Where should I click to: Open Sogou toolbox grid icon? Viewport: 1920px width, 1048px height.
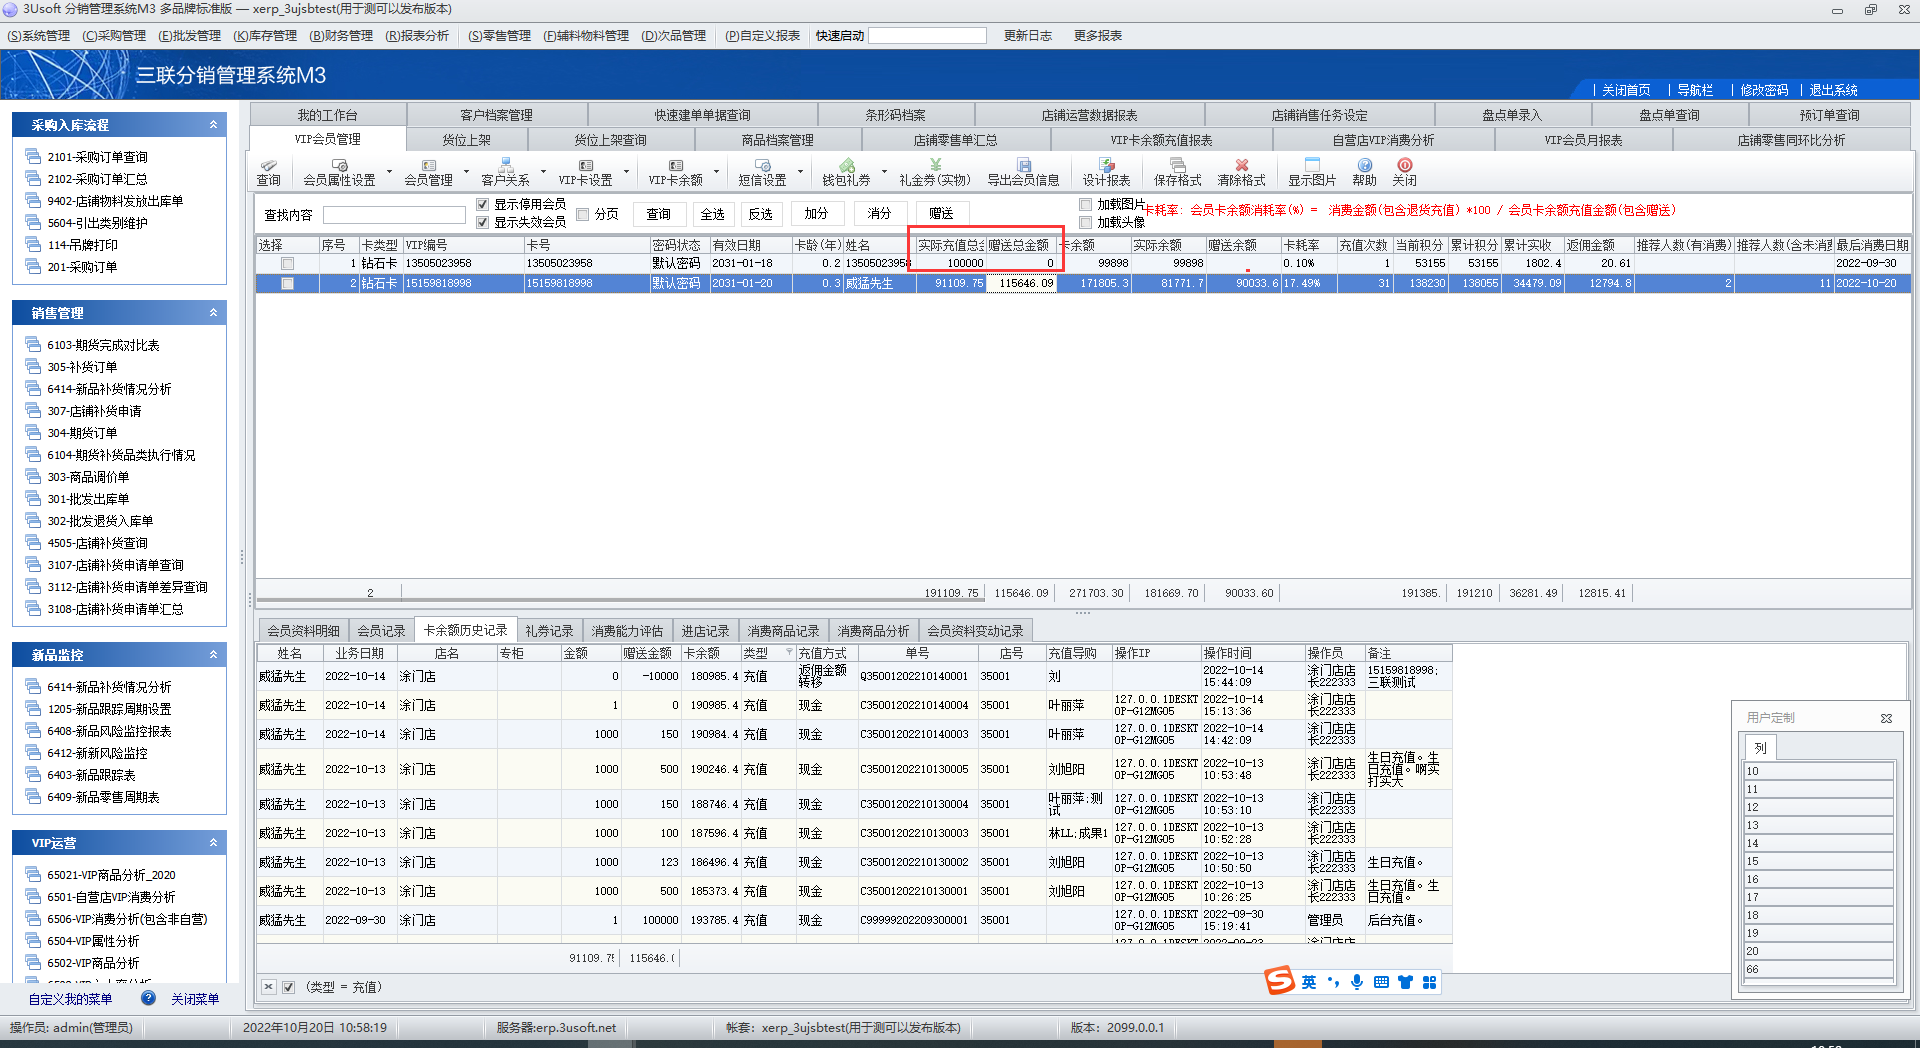tap(1430, 982)
